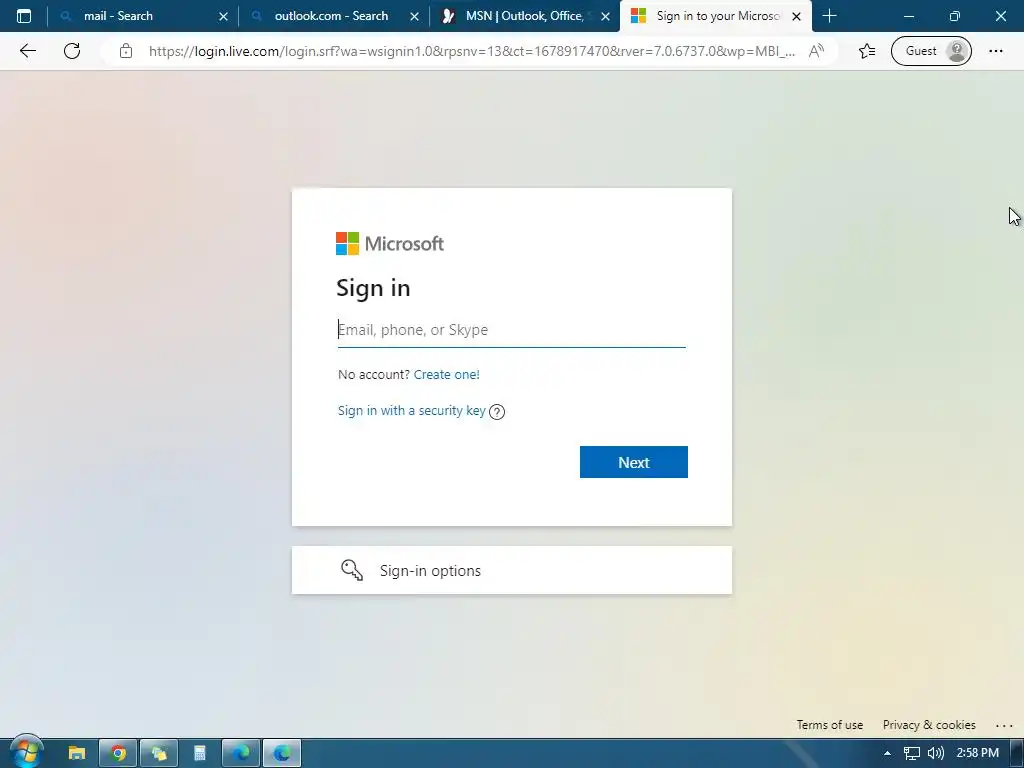Click the 2:58 PM clock
Image resolution: width=1024 pixels, height=768 pixels.
pyautogui.click(x=977, y=753)
